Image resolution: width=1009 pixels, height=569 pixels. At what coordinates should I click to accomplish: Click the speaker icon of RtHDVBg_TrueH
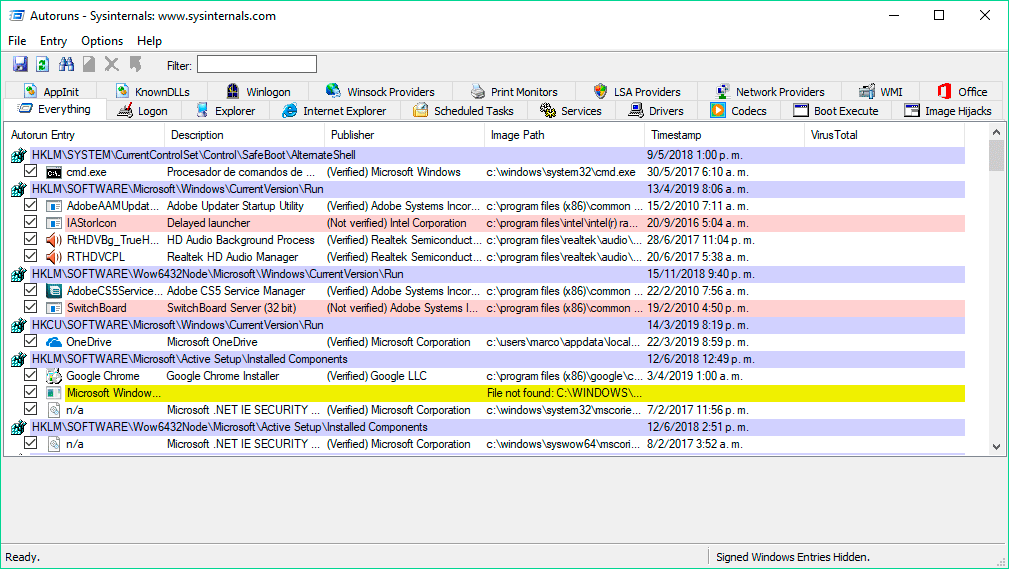point(54,240)
